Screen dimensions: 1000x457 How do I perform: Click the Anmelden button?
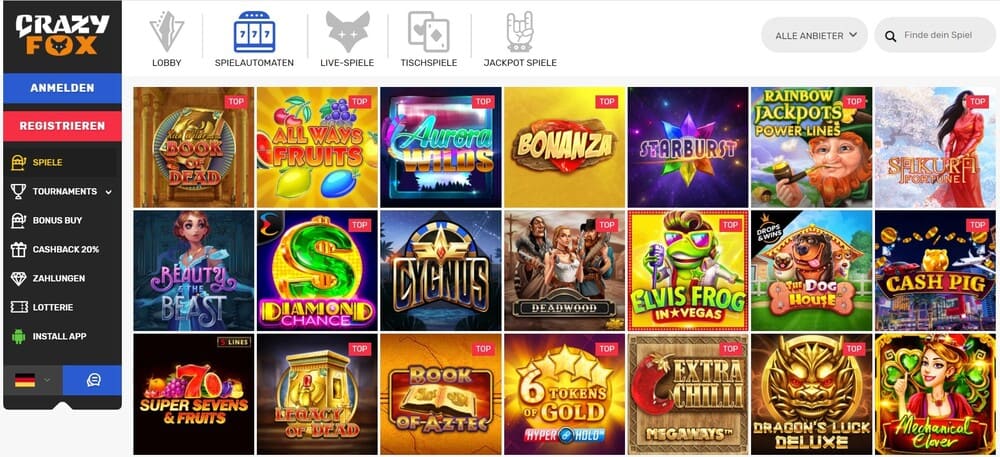point(62,88)
